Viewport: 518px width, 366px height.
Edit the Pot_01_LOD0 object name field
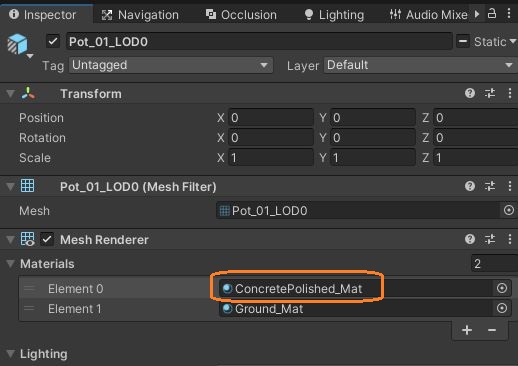point(259,42)
